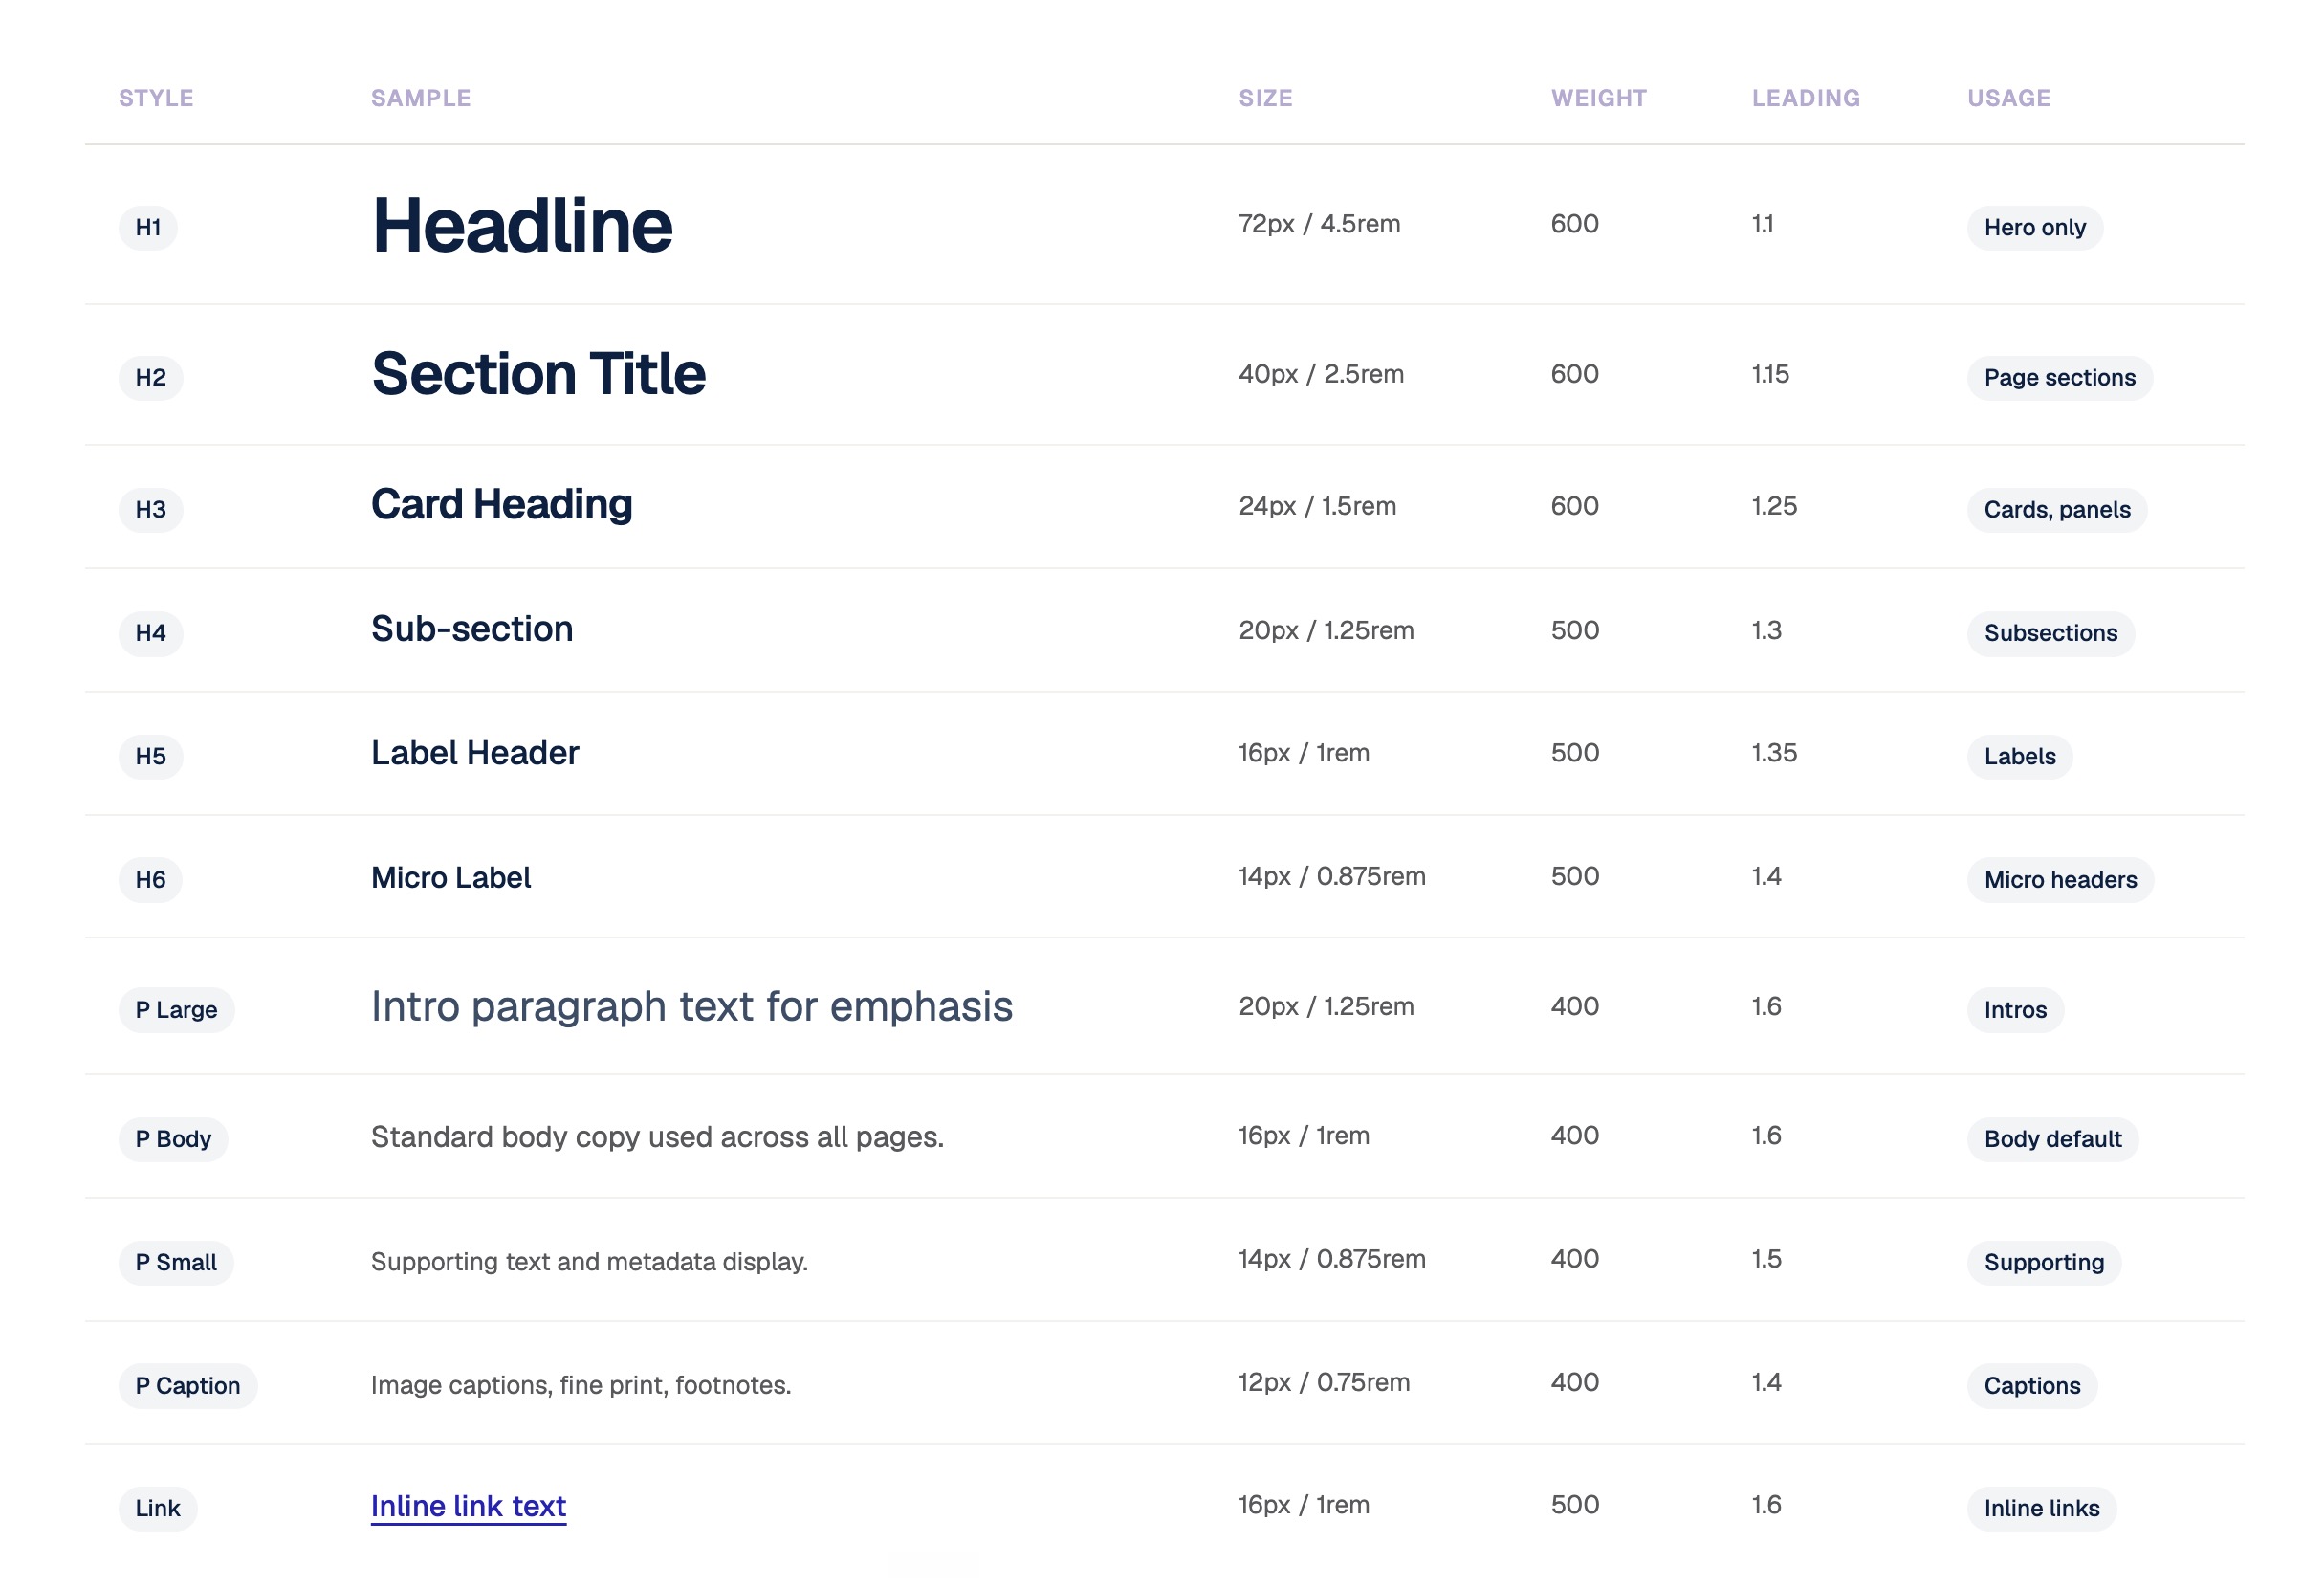Click the Link style badge
The image size is (2324, 1588).
coord(158,1509)
